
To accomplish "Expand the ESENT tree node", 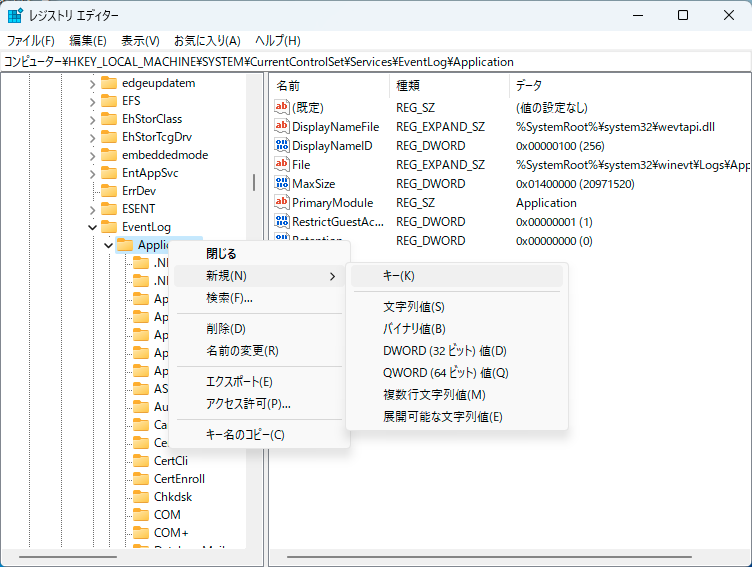I will [x=92, y=209].
